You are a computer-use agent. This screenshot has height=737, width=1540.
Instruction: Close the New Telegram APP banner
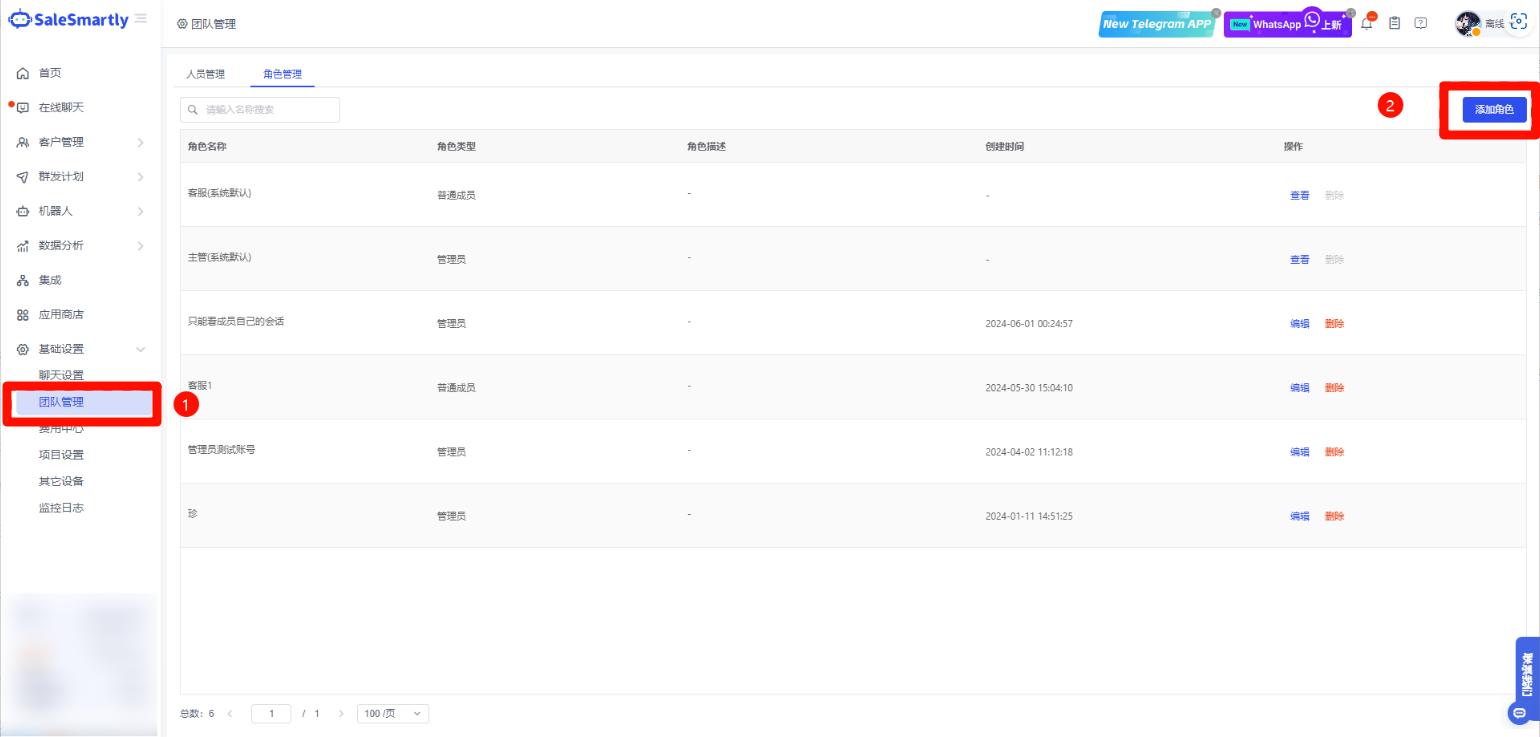[x=1216, y=12]
